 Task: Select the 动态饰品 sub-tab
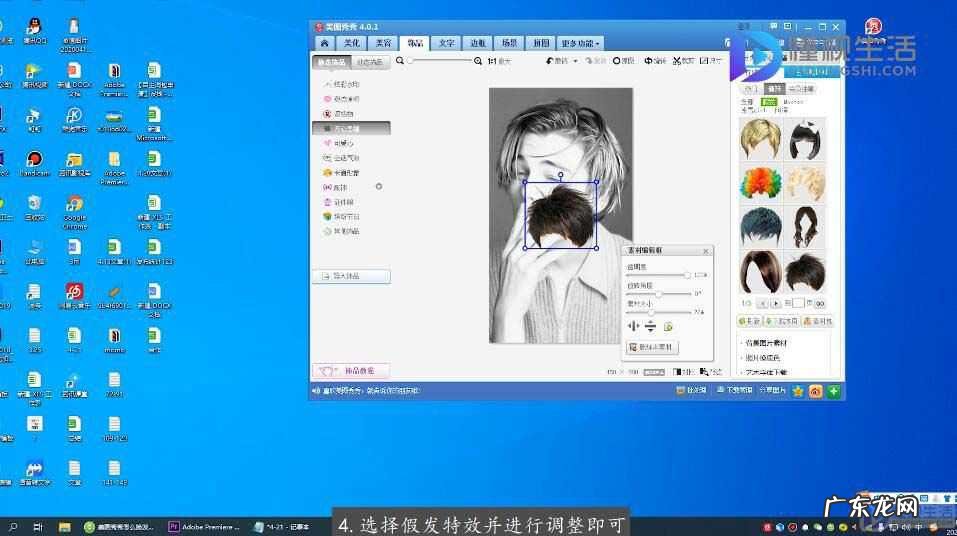(370, 62)
